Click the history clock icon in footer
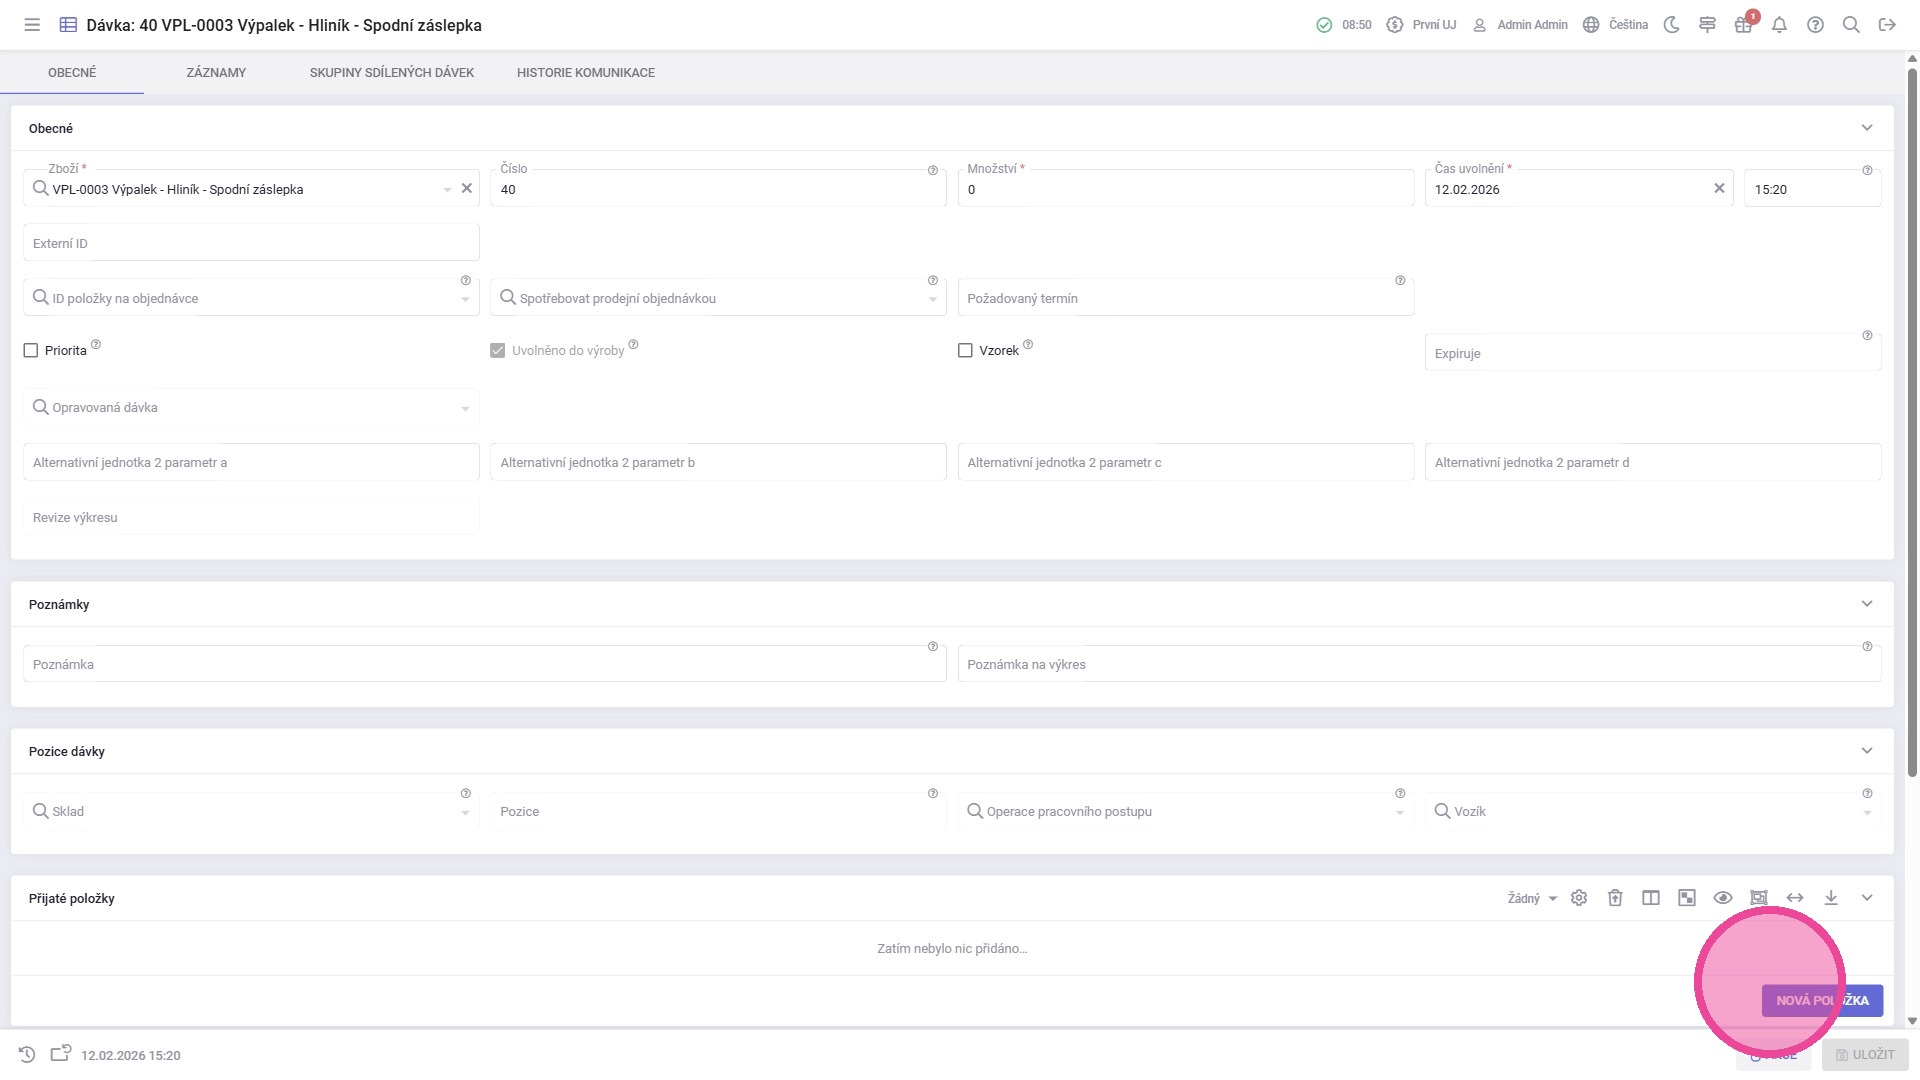The height and width of the screenshot is (1080, 1920). tap(27, 1055)
